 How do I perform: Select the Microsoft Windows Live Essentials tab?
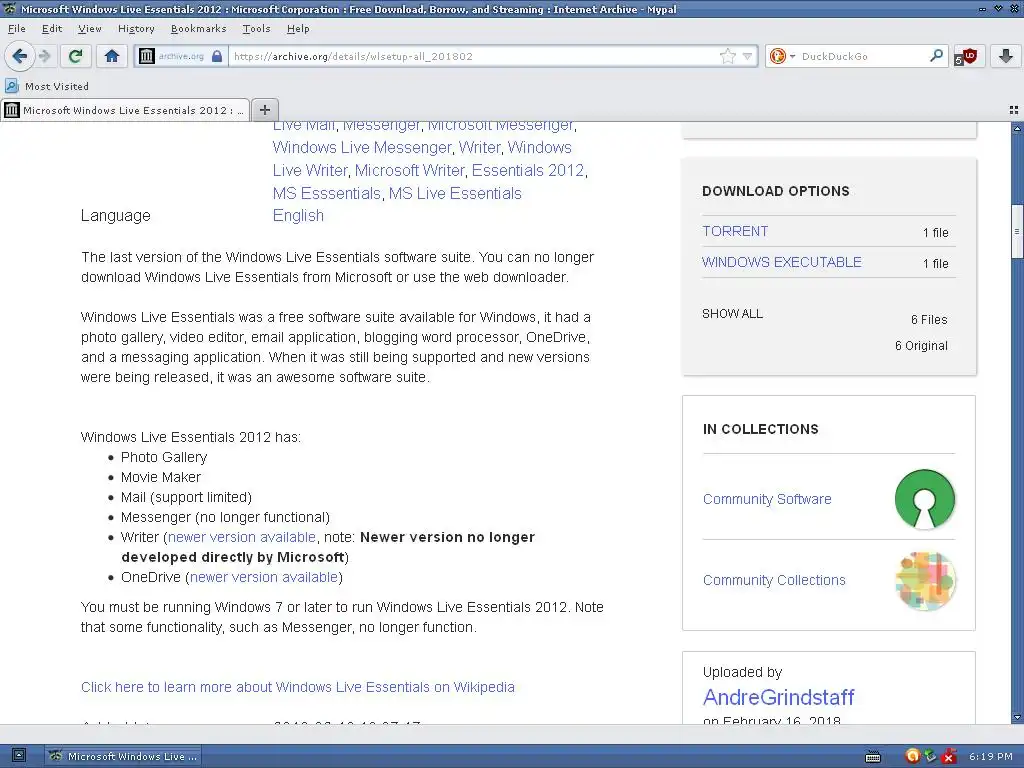(125, 110)
